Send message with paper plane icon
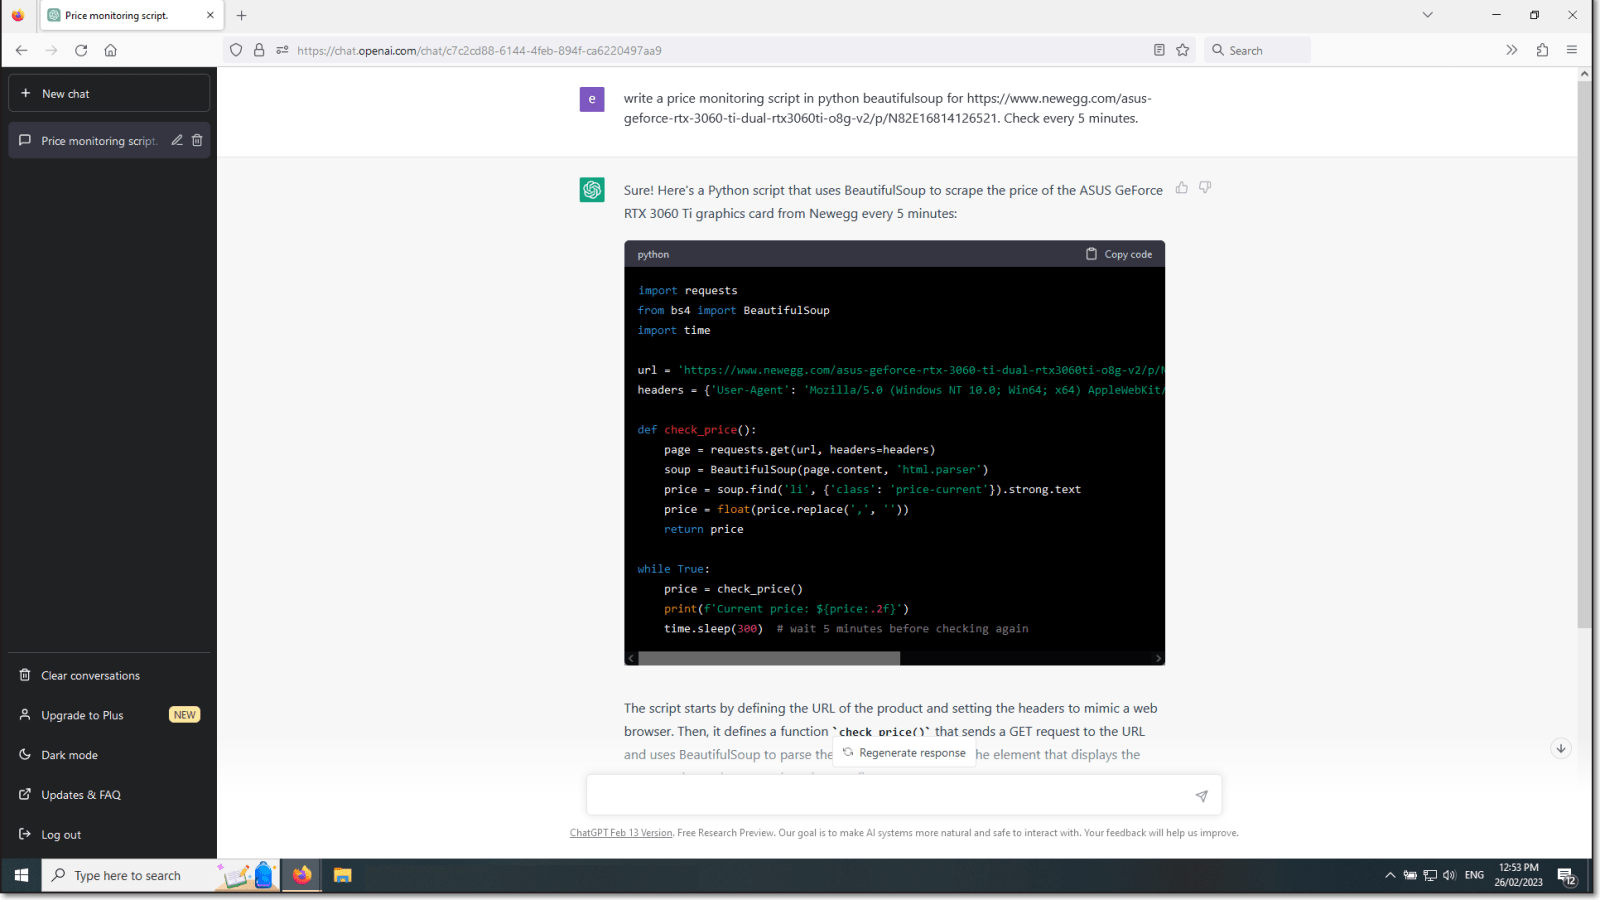 click(x=1201, y=796)
